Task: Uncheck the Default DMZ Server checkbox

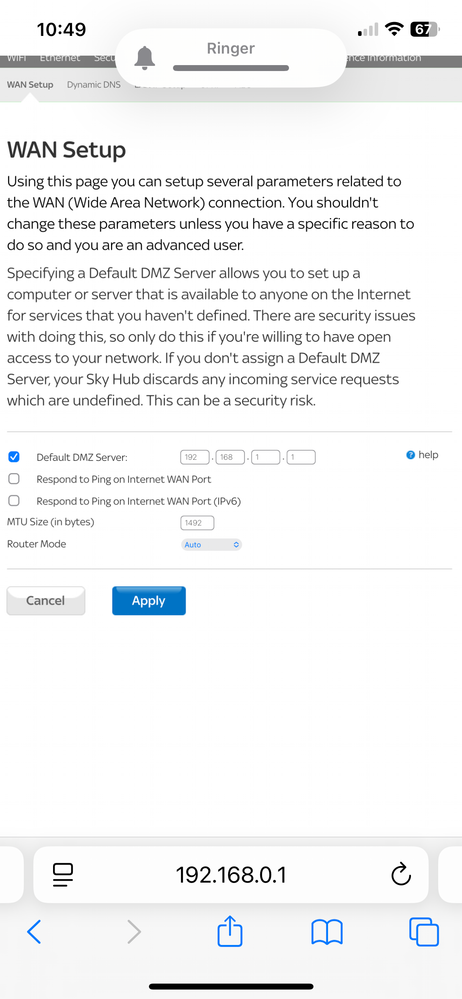Action: coord(13,457)
